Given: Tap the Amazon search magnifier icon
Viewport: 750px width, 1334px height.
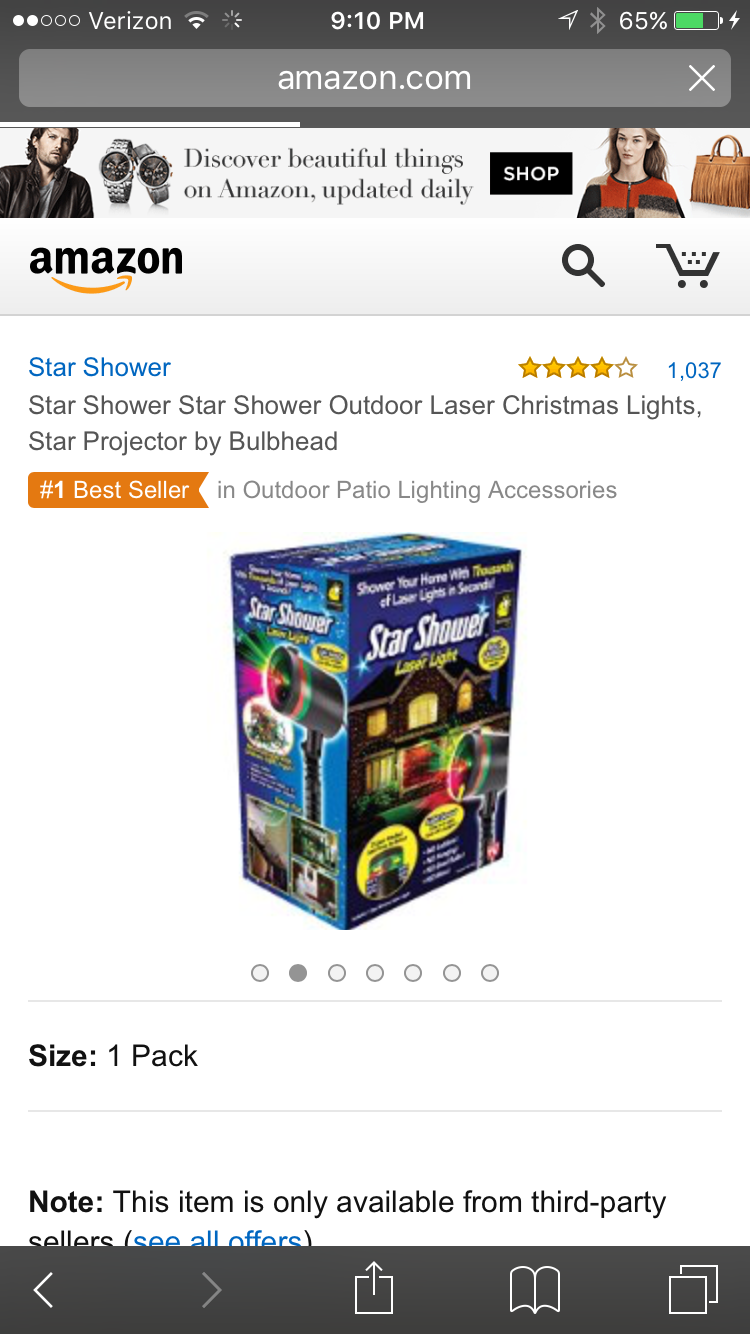Looking at the screenshot, I should point(583,265).
